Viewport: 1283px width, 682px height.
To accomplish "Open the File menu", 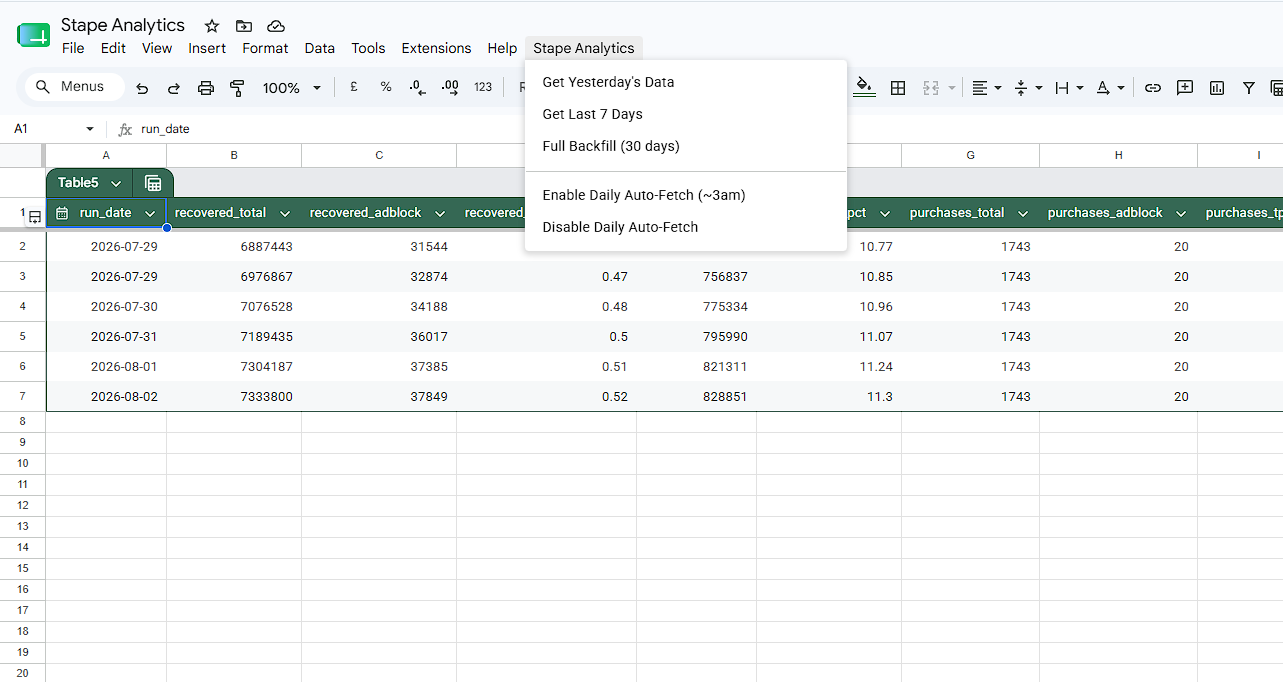I will (x=73, y=48).
